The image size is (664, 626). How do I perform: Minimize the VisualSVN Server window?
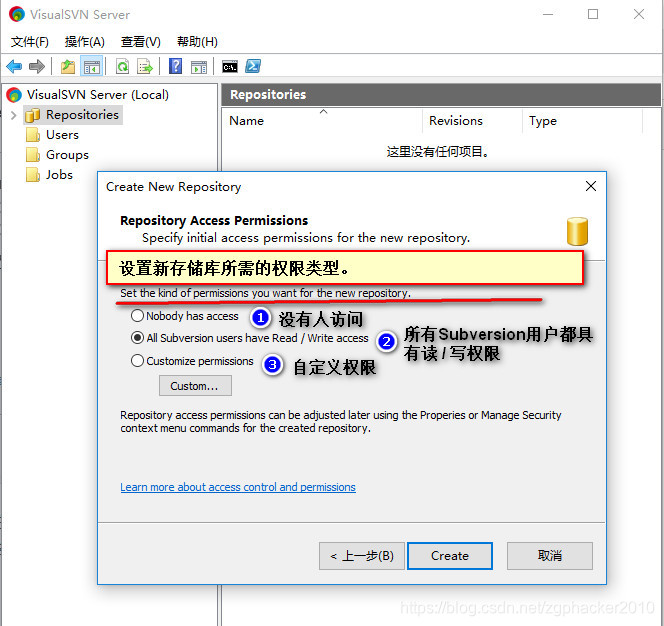[x=548, y=14]
